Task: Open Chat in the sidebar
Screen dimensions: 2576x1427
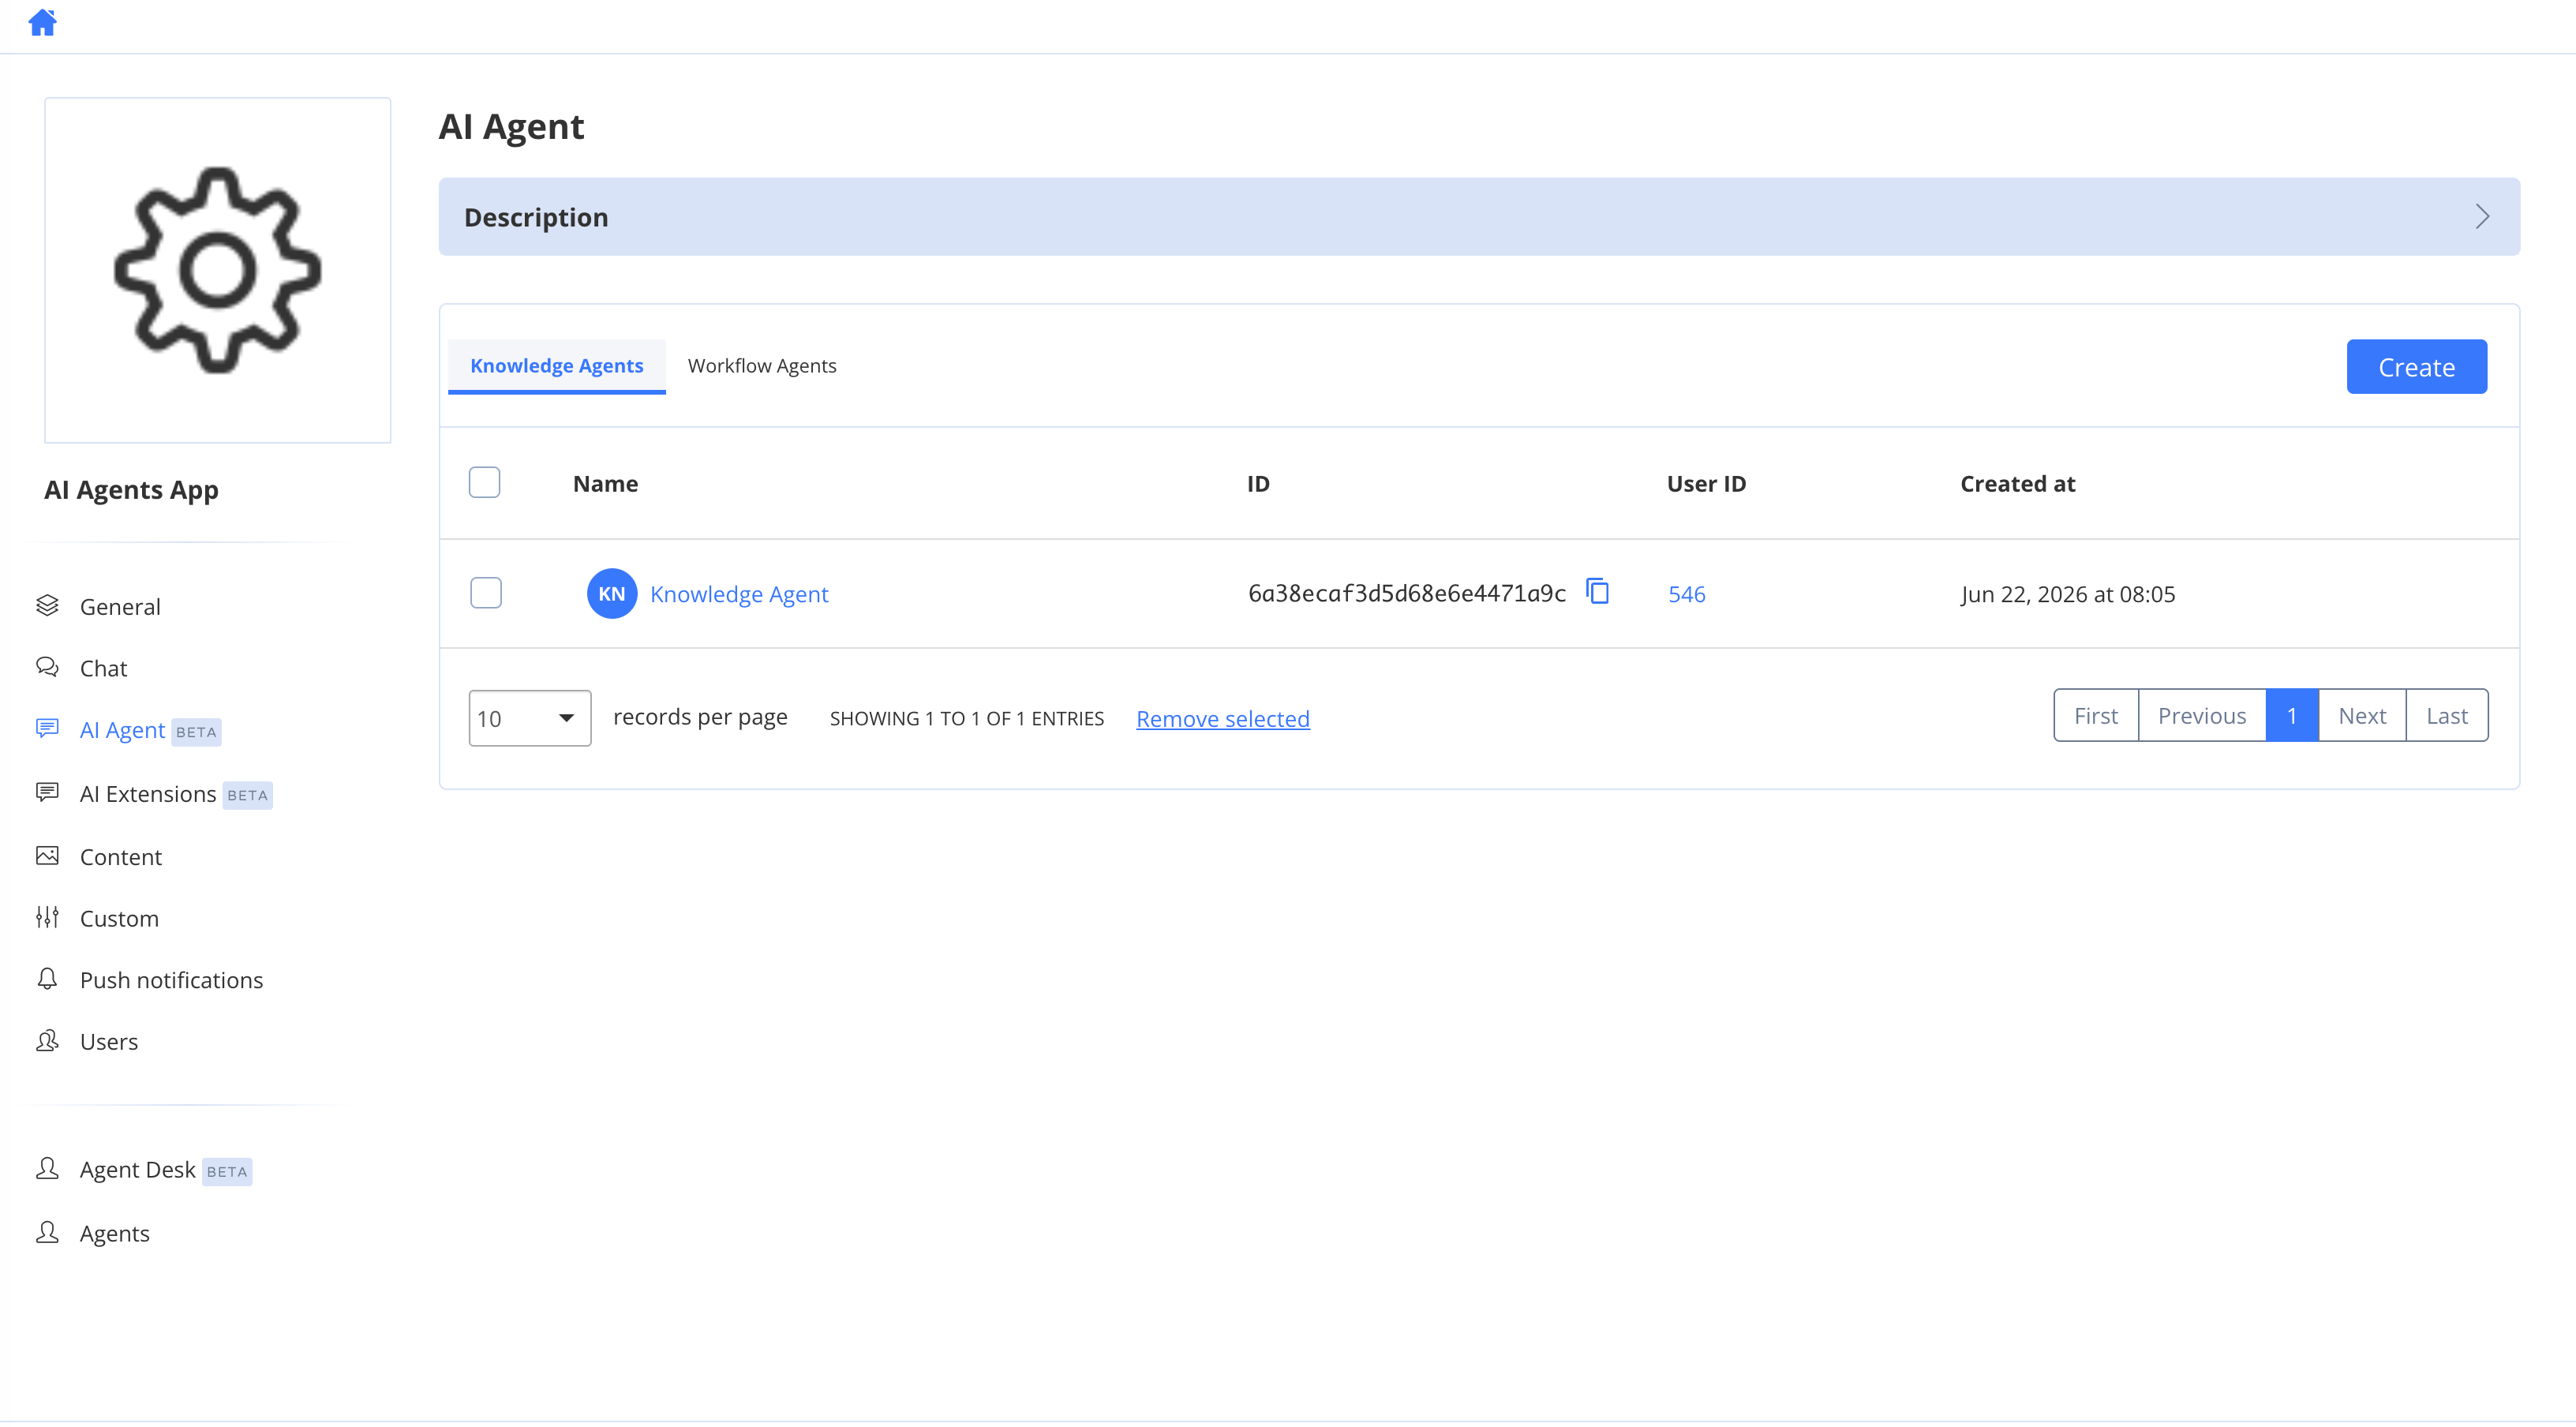Action: (x=103, y=668)
